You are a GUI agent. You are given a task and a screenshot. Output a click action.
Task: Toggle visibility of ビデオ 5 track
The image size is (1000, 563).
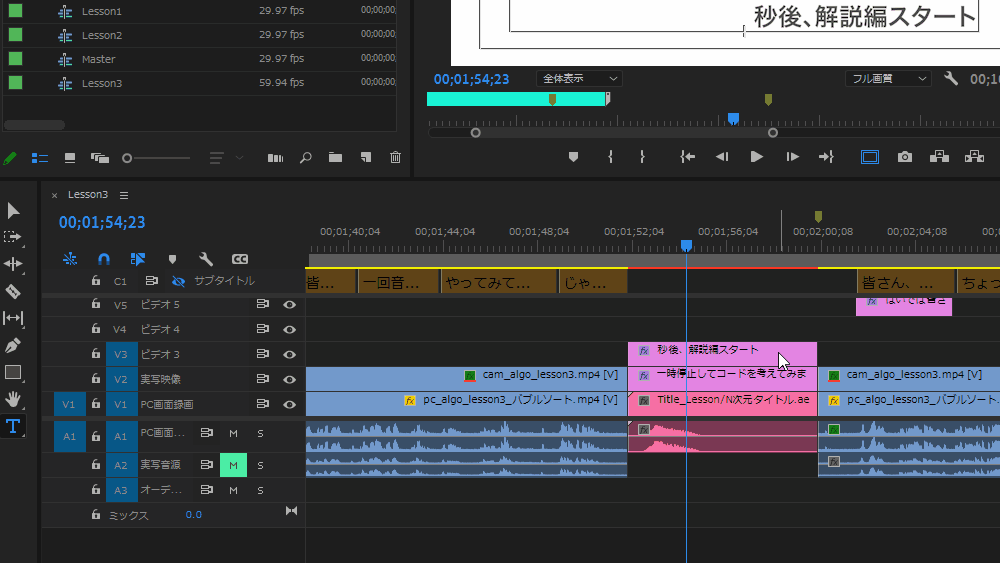tap(290, 305)
